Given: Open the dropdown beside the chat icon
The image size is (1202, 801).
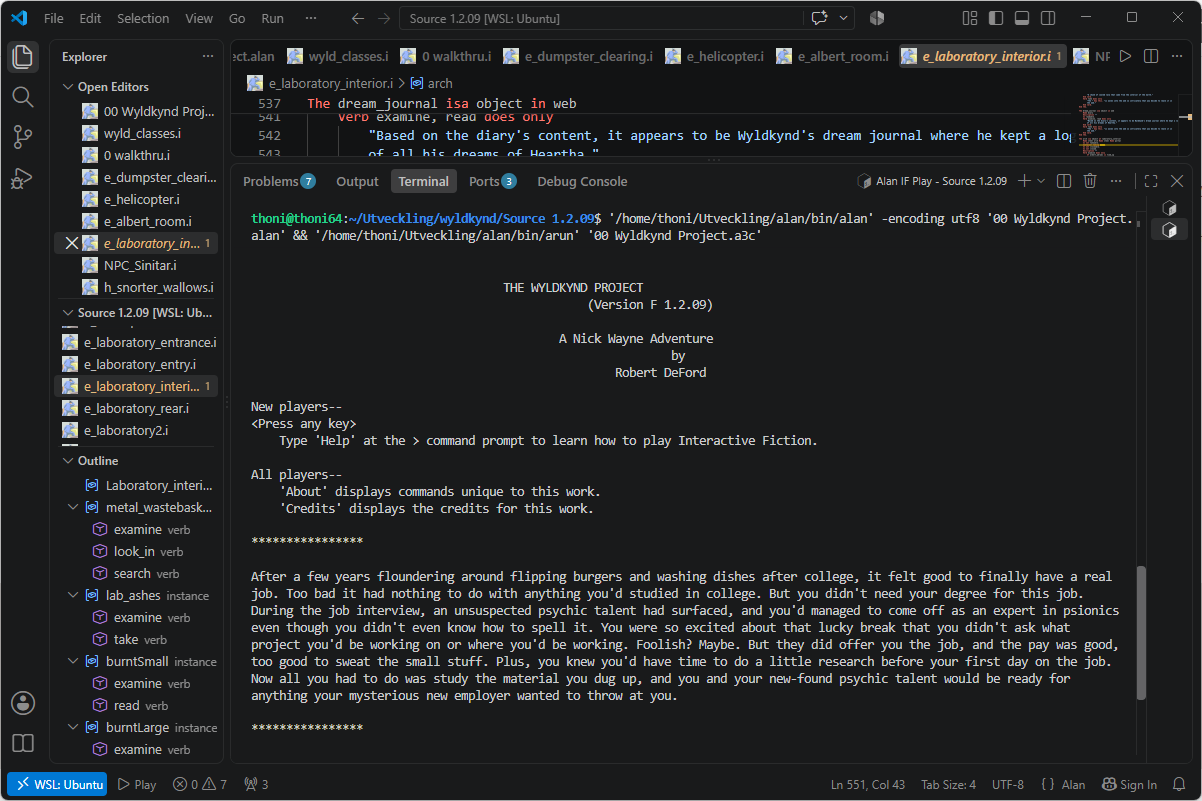Looking at the screenshot, I should click(844, 18).
